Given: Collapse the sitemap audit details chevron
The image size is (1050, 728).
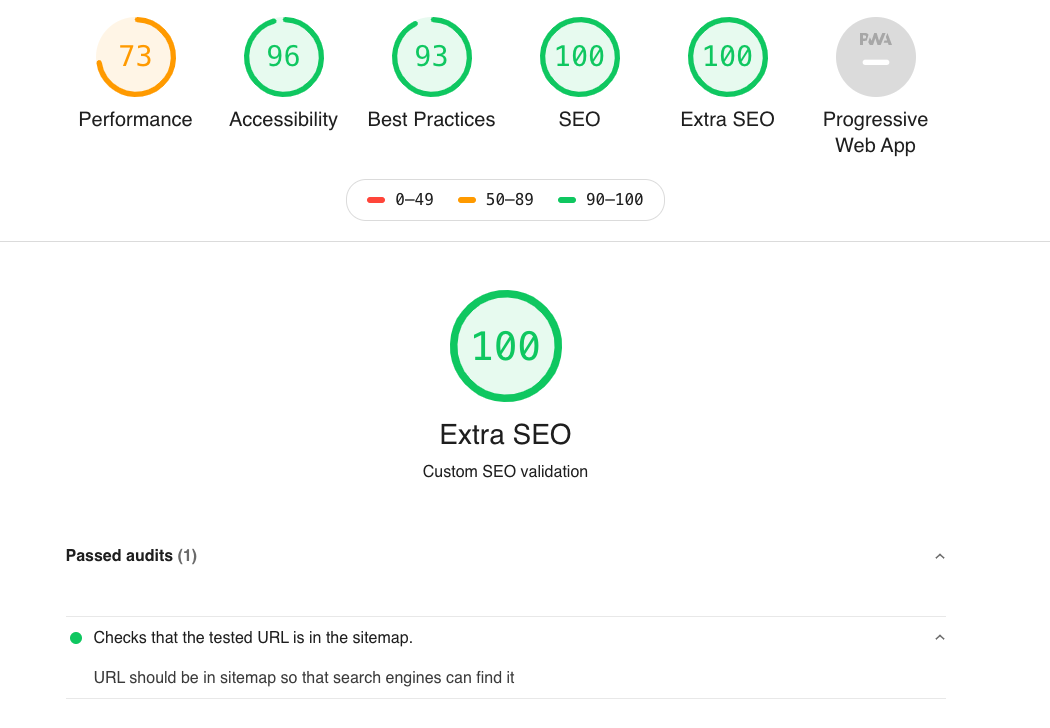Looking at the screenshot, I should click(939, 638).
